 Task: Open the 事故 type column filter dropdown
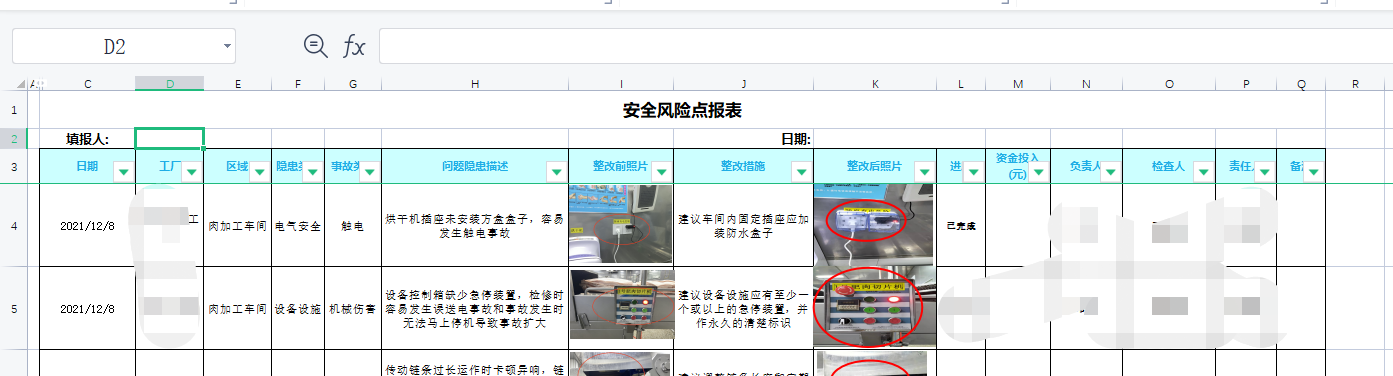(370, 172)
